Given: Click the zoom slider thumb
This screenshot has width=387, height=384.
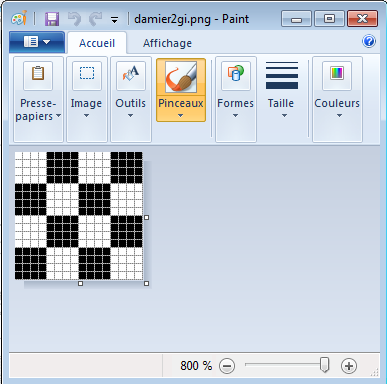Looking at the screenshot, I should pyautogui.click(x=324, y=365).
